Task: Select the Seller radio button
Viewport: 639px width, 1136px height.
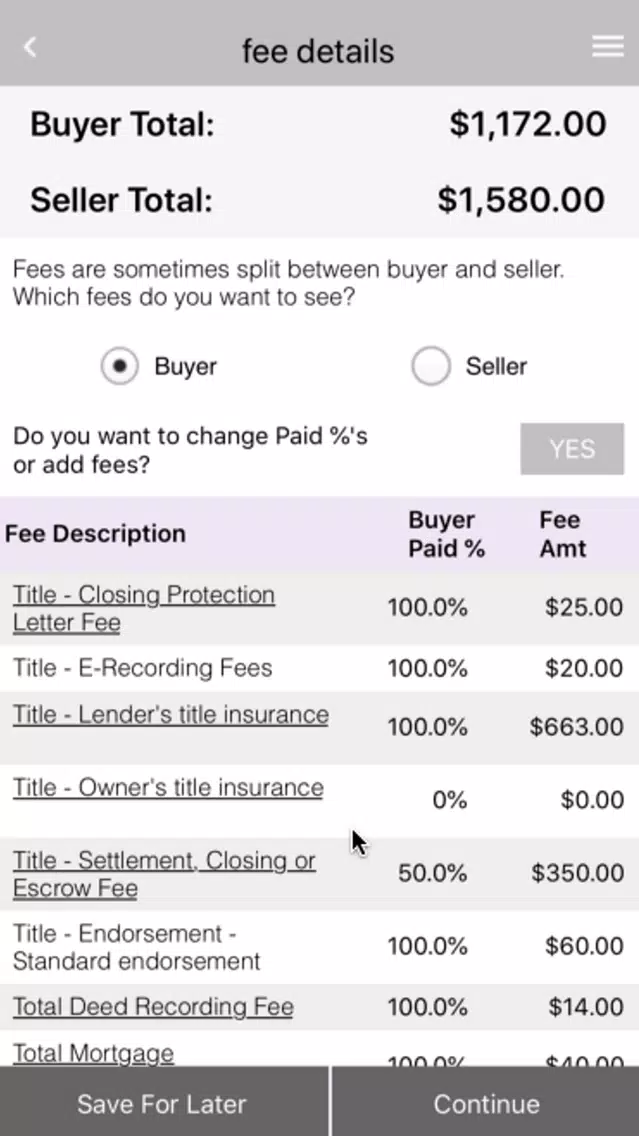Action: [x=430, y=366]
